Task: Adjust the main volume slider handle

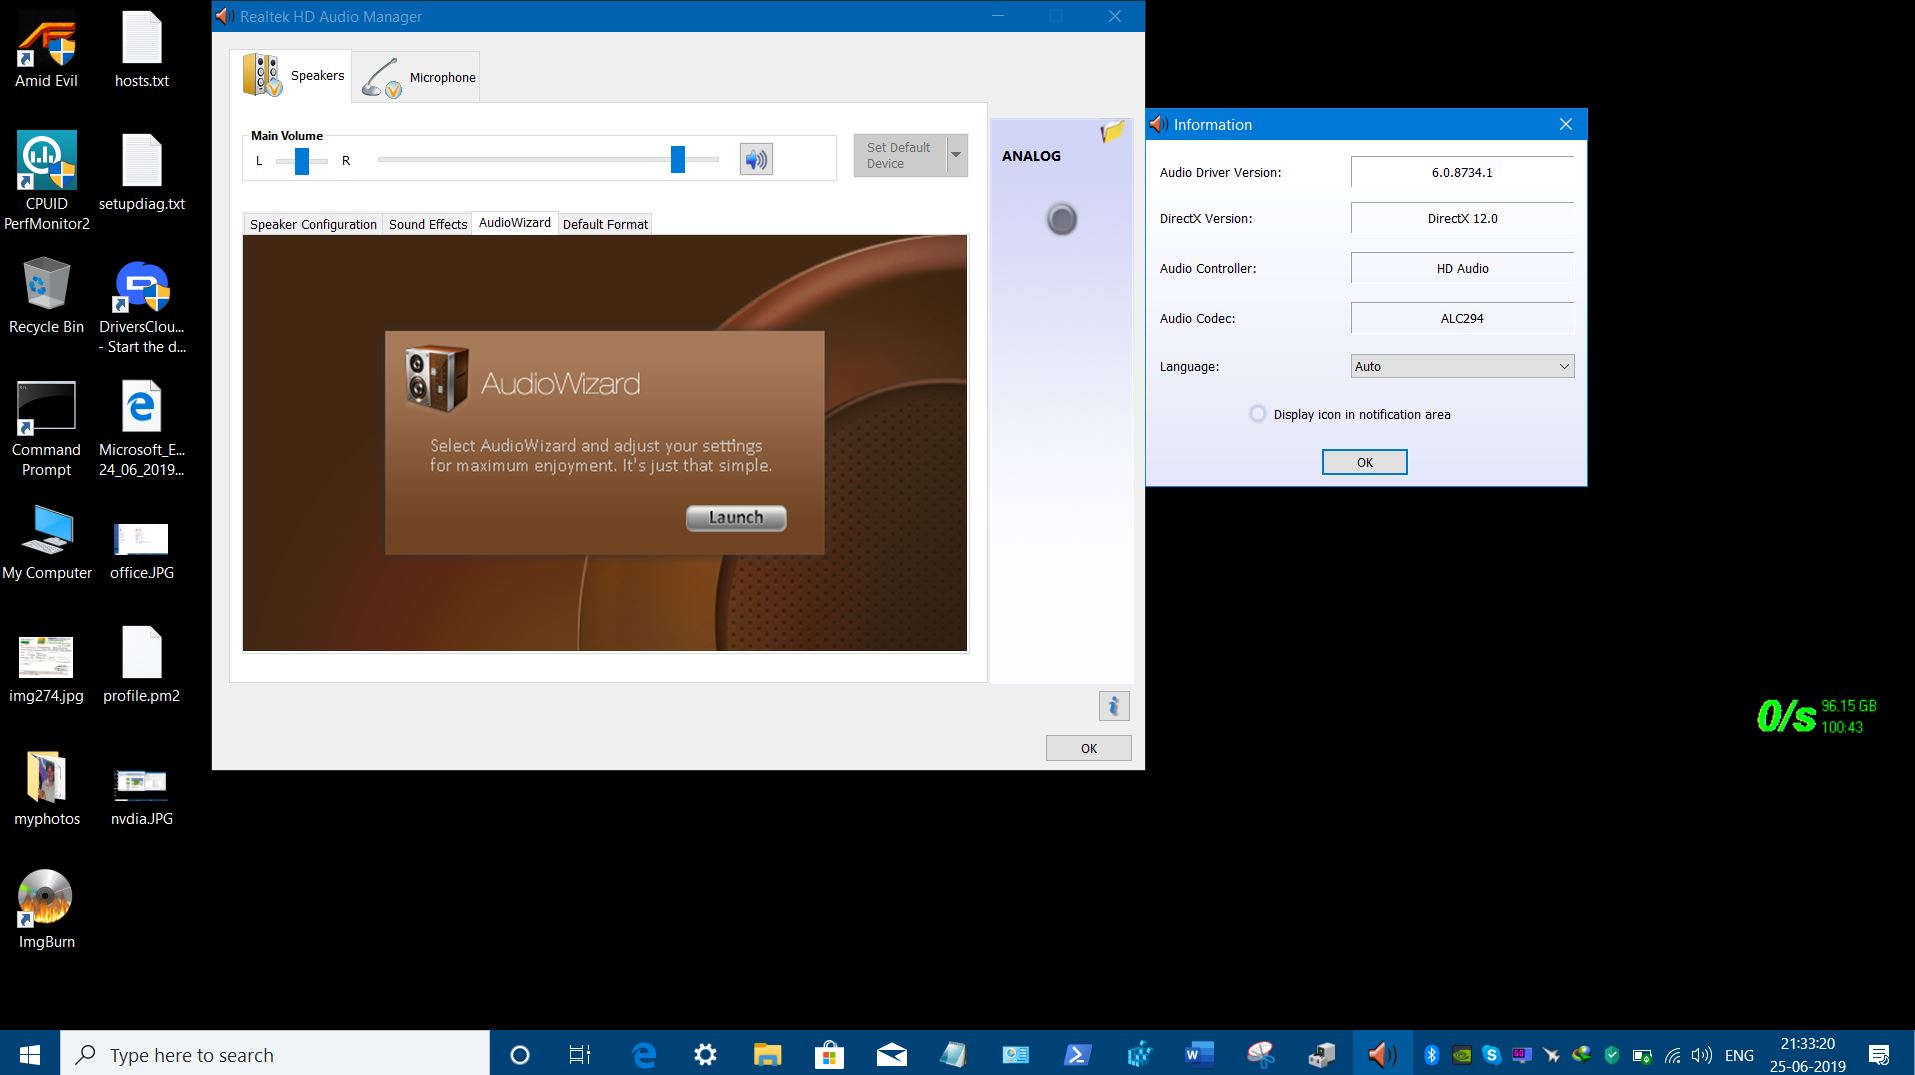Action: tap(678, 159)
